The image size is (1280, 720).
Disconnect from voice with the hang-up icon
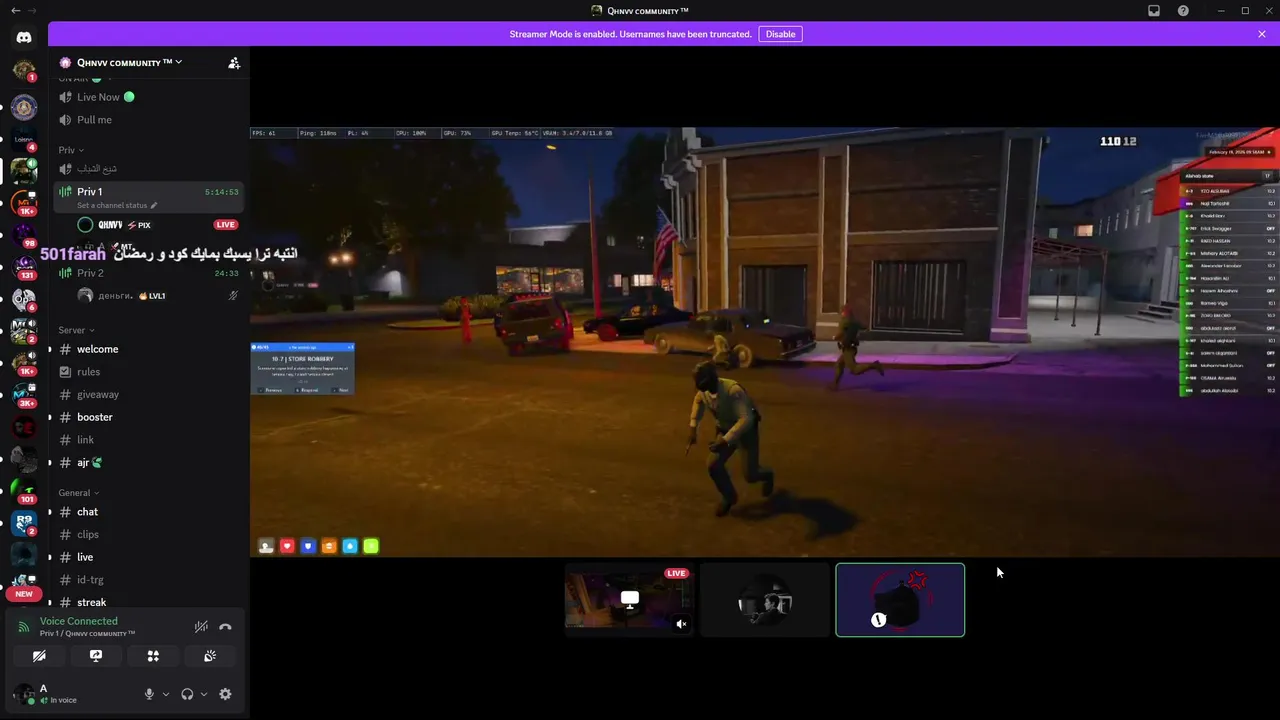225,627
